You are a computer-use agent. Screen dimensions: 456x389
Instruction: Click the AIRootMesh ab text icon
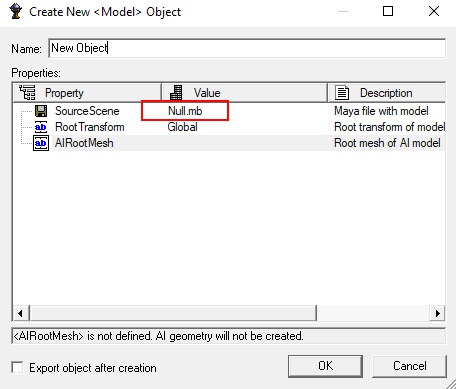click(x=41, y=143)
